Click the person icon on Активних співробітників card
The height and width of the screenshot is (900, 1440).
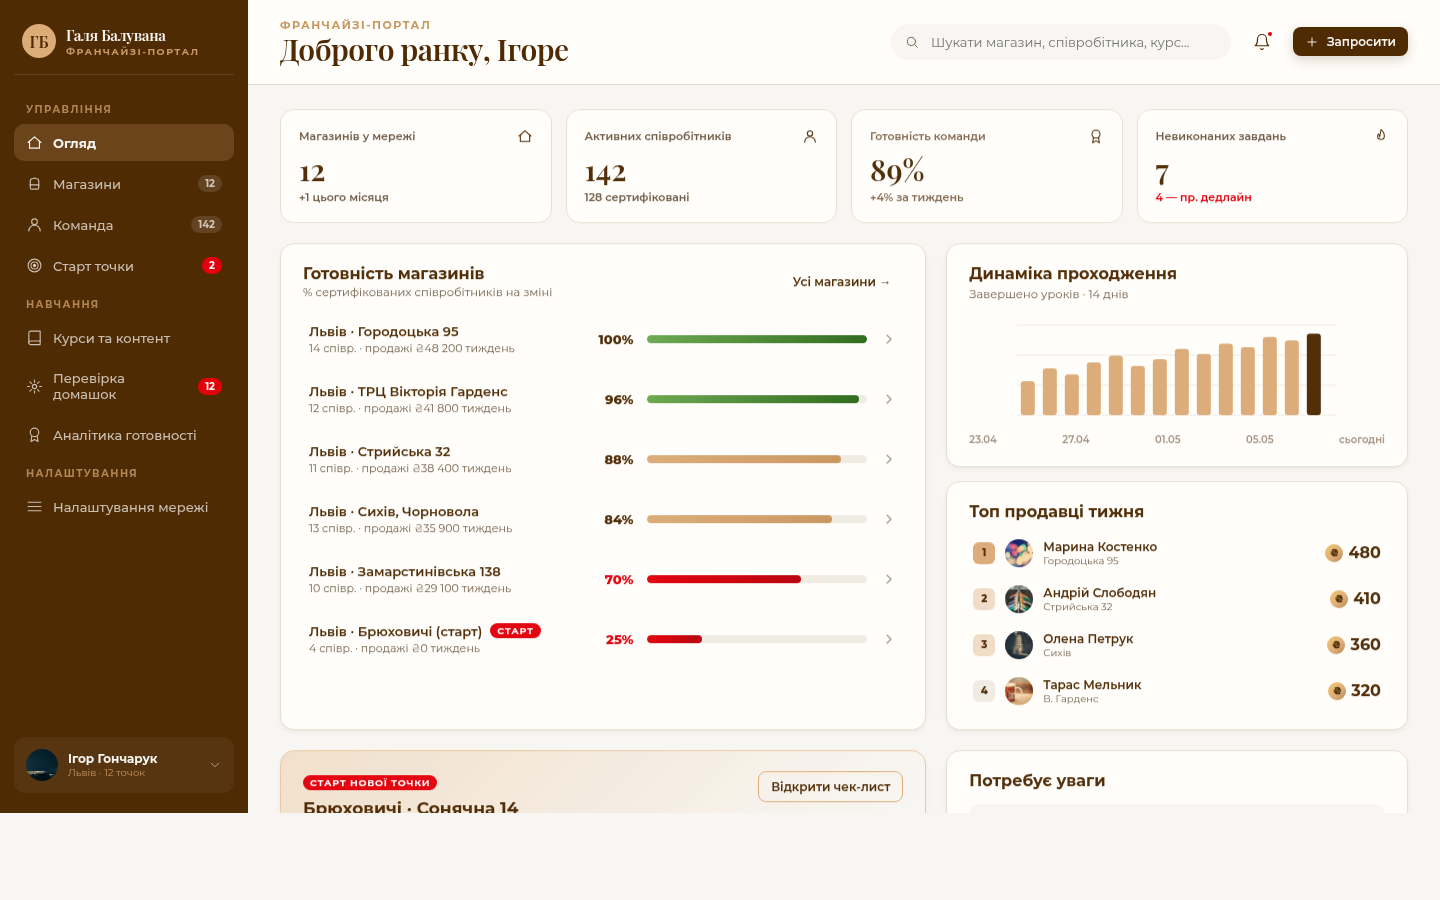tap(810, 136)
